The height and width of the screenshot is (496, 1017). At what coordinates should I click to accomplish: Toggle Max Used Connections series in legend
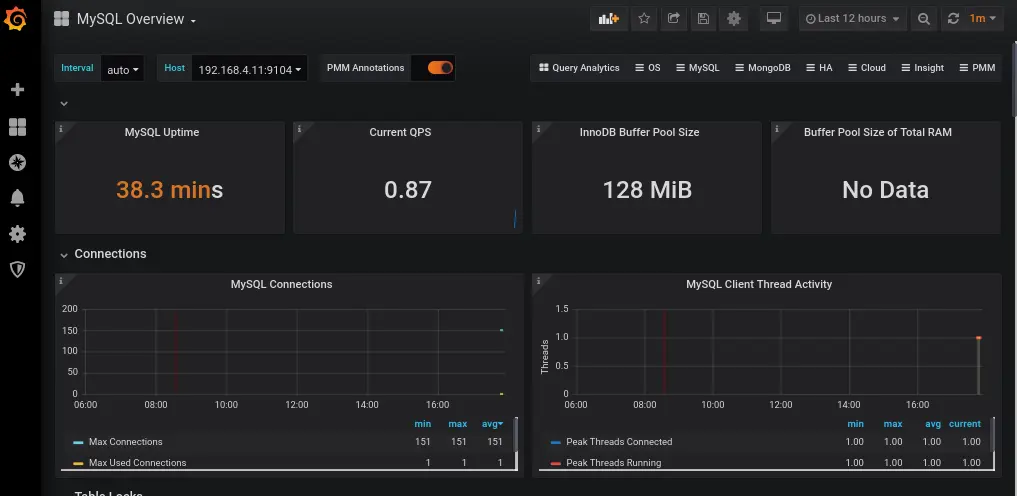(x=138, y=463)
